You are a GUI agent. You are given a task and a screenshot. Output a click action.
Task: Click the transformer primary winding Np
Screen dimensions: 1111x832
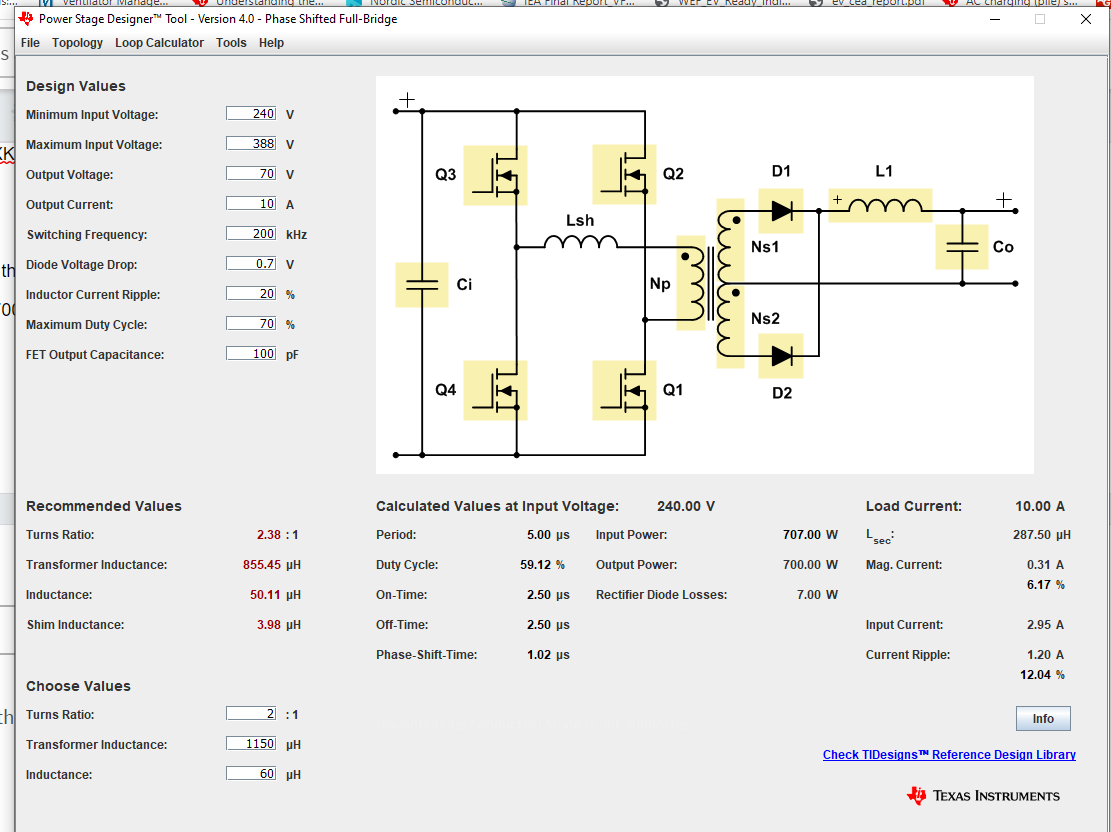[691, 283]
